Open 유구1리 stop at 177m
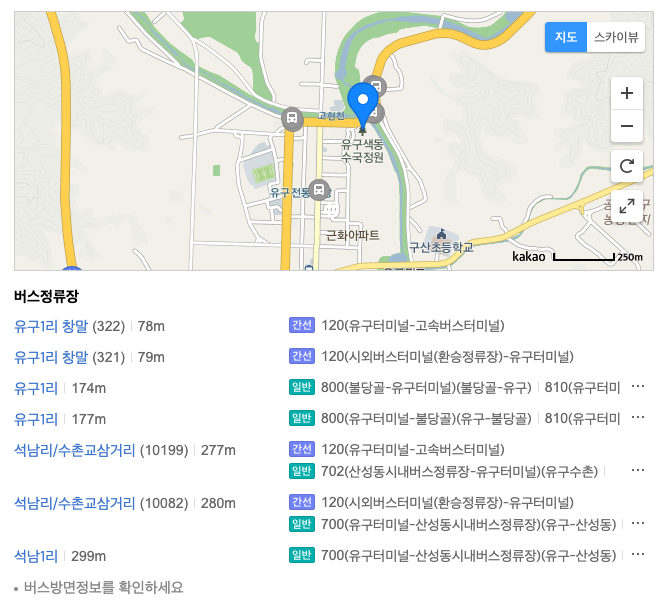The height and width of the screenshot is (604, 665). tap(36, 419)
